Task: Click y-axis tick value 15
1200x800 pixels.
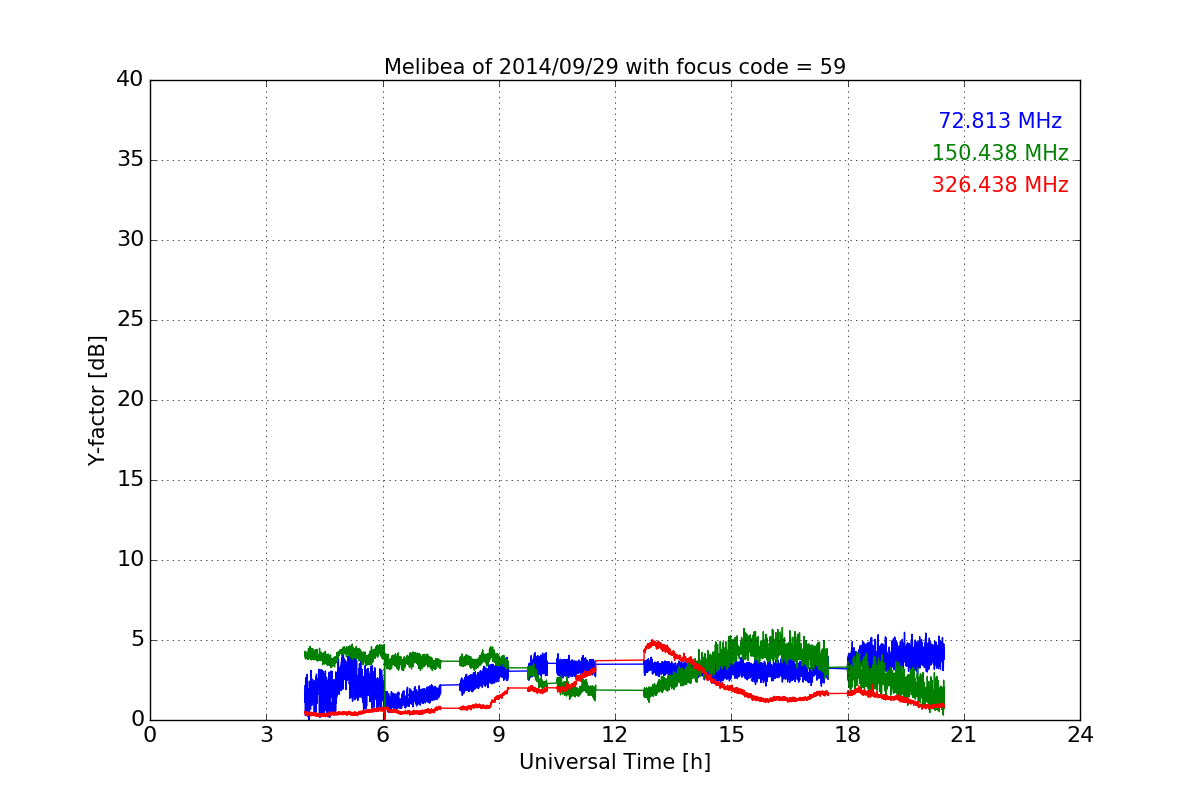Action: pyautogui.click(x=130, y=480)
